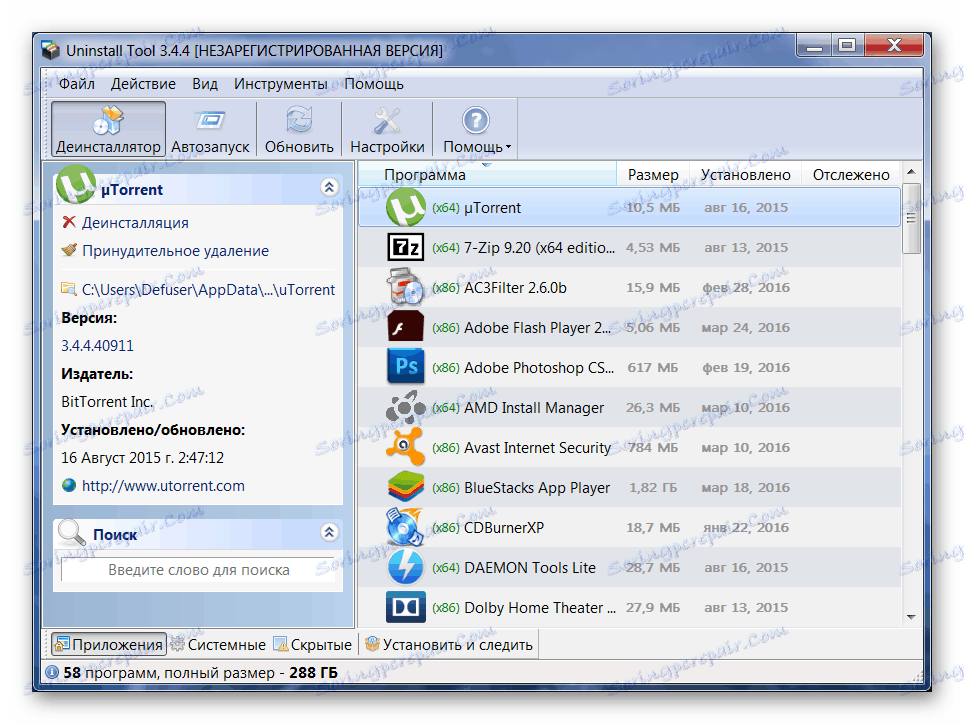Select the Adobe Flash Player icon
Viewport: 964px width, 724px height.
click(x=406, y=326)
